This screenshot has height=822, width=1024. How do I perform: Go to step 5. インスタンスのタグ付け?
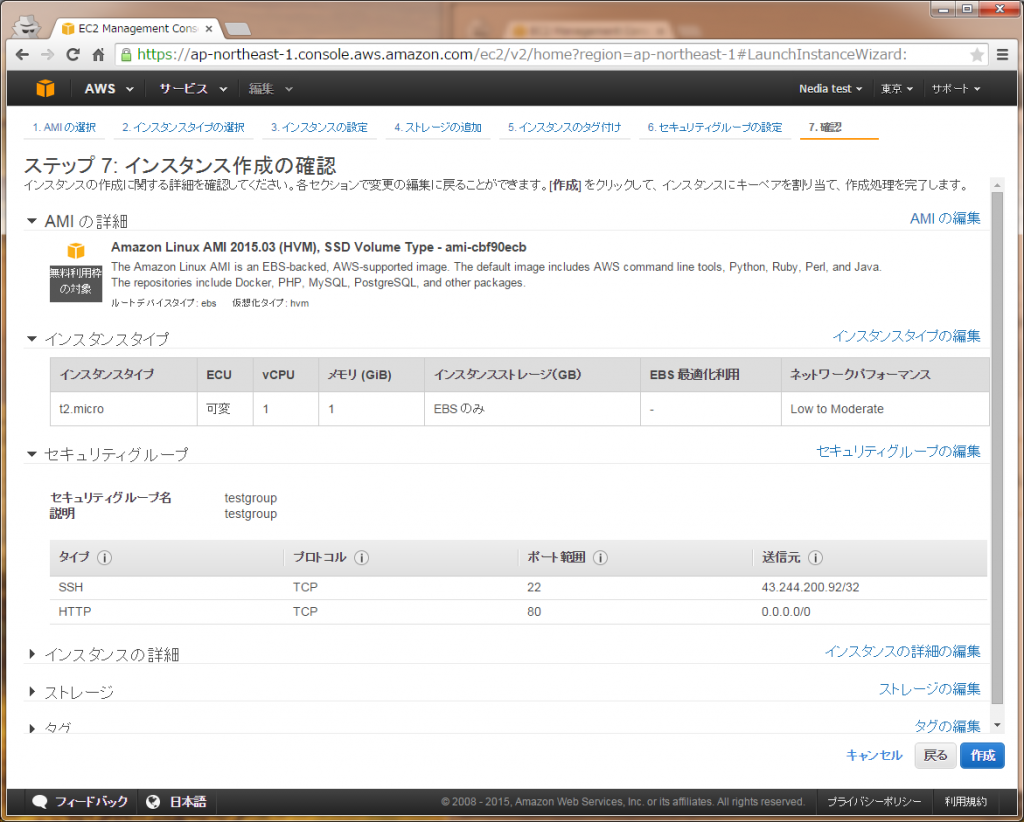pos(564,127)
